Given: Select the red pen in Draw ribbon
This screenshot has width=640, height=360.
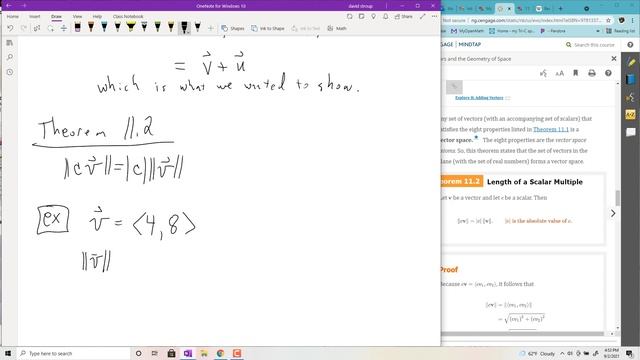Looking at the screenshot, I should (91, 27).
